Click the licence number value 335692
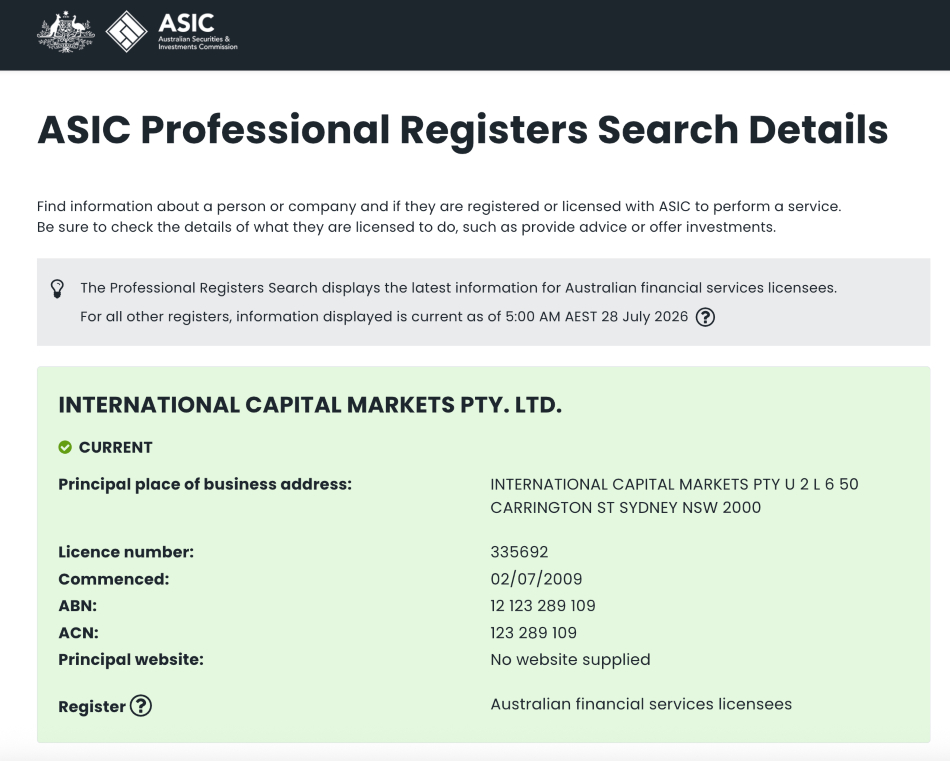Viewport: 950px width, 761px height. point(519,552)
